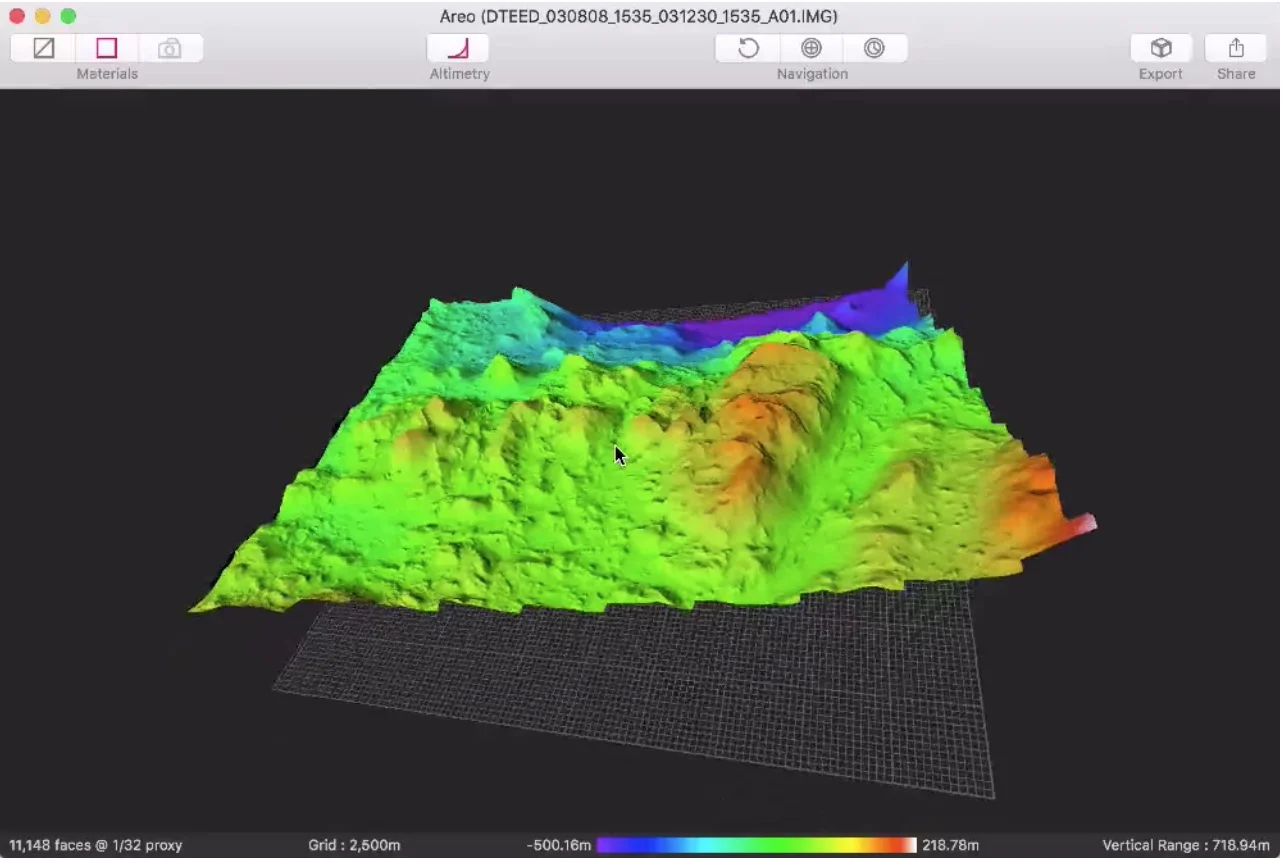Toggle the Altimetry curve button

[x=458, y=48]
